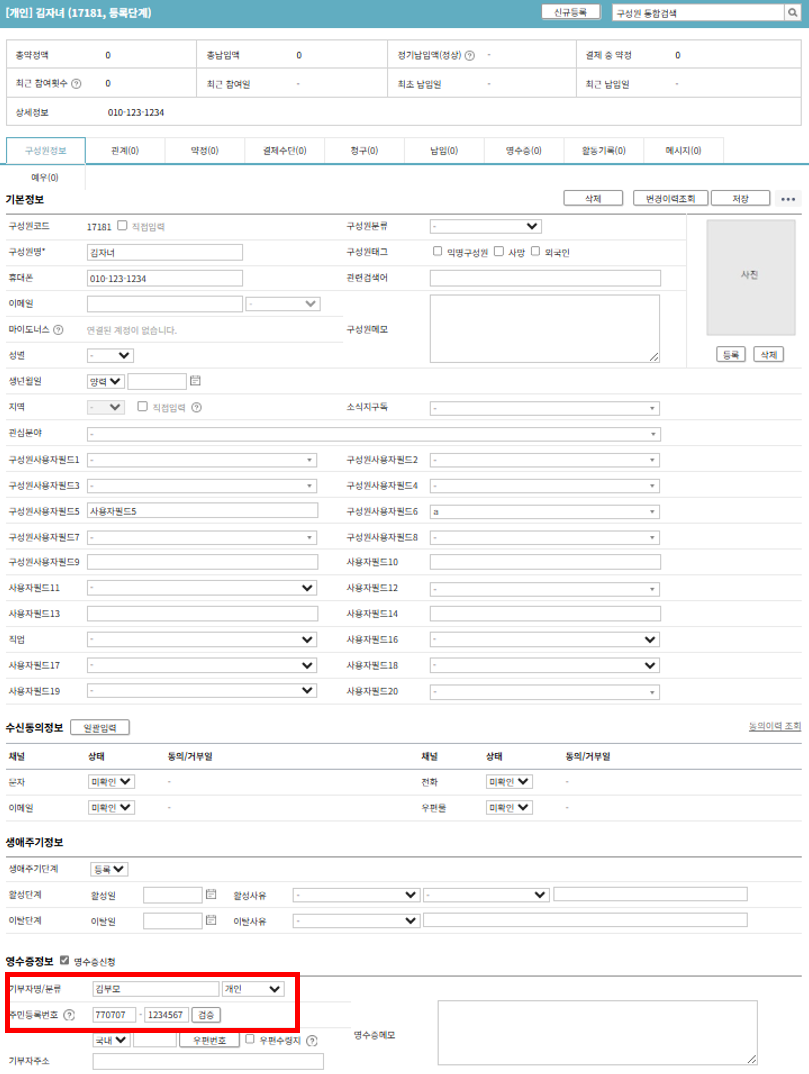The width and height of the screenshot is (809, 1074).
Task: Open help icon next to 최근 참여횟수
Action: pyautogui.click(x=77, y=84)
